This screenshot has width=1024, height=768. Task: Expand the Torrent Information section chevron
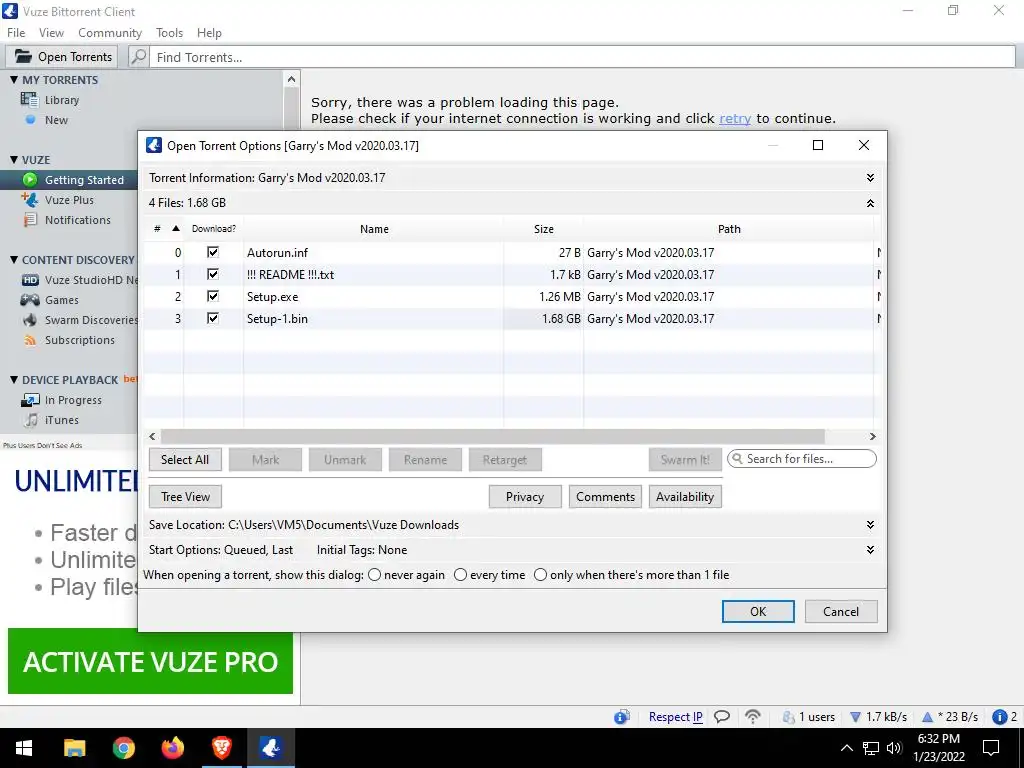[x=870, y=178]
